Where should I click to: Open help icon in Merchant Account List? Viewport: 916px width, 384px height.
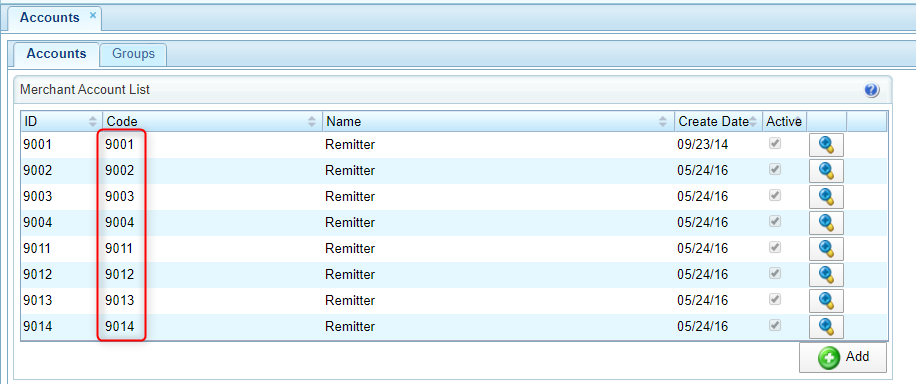pyautogui.click(x=871, y=90)
